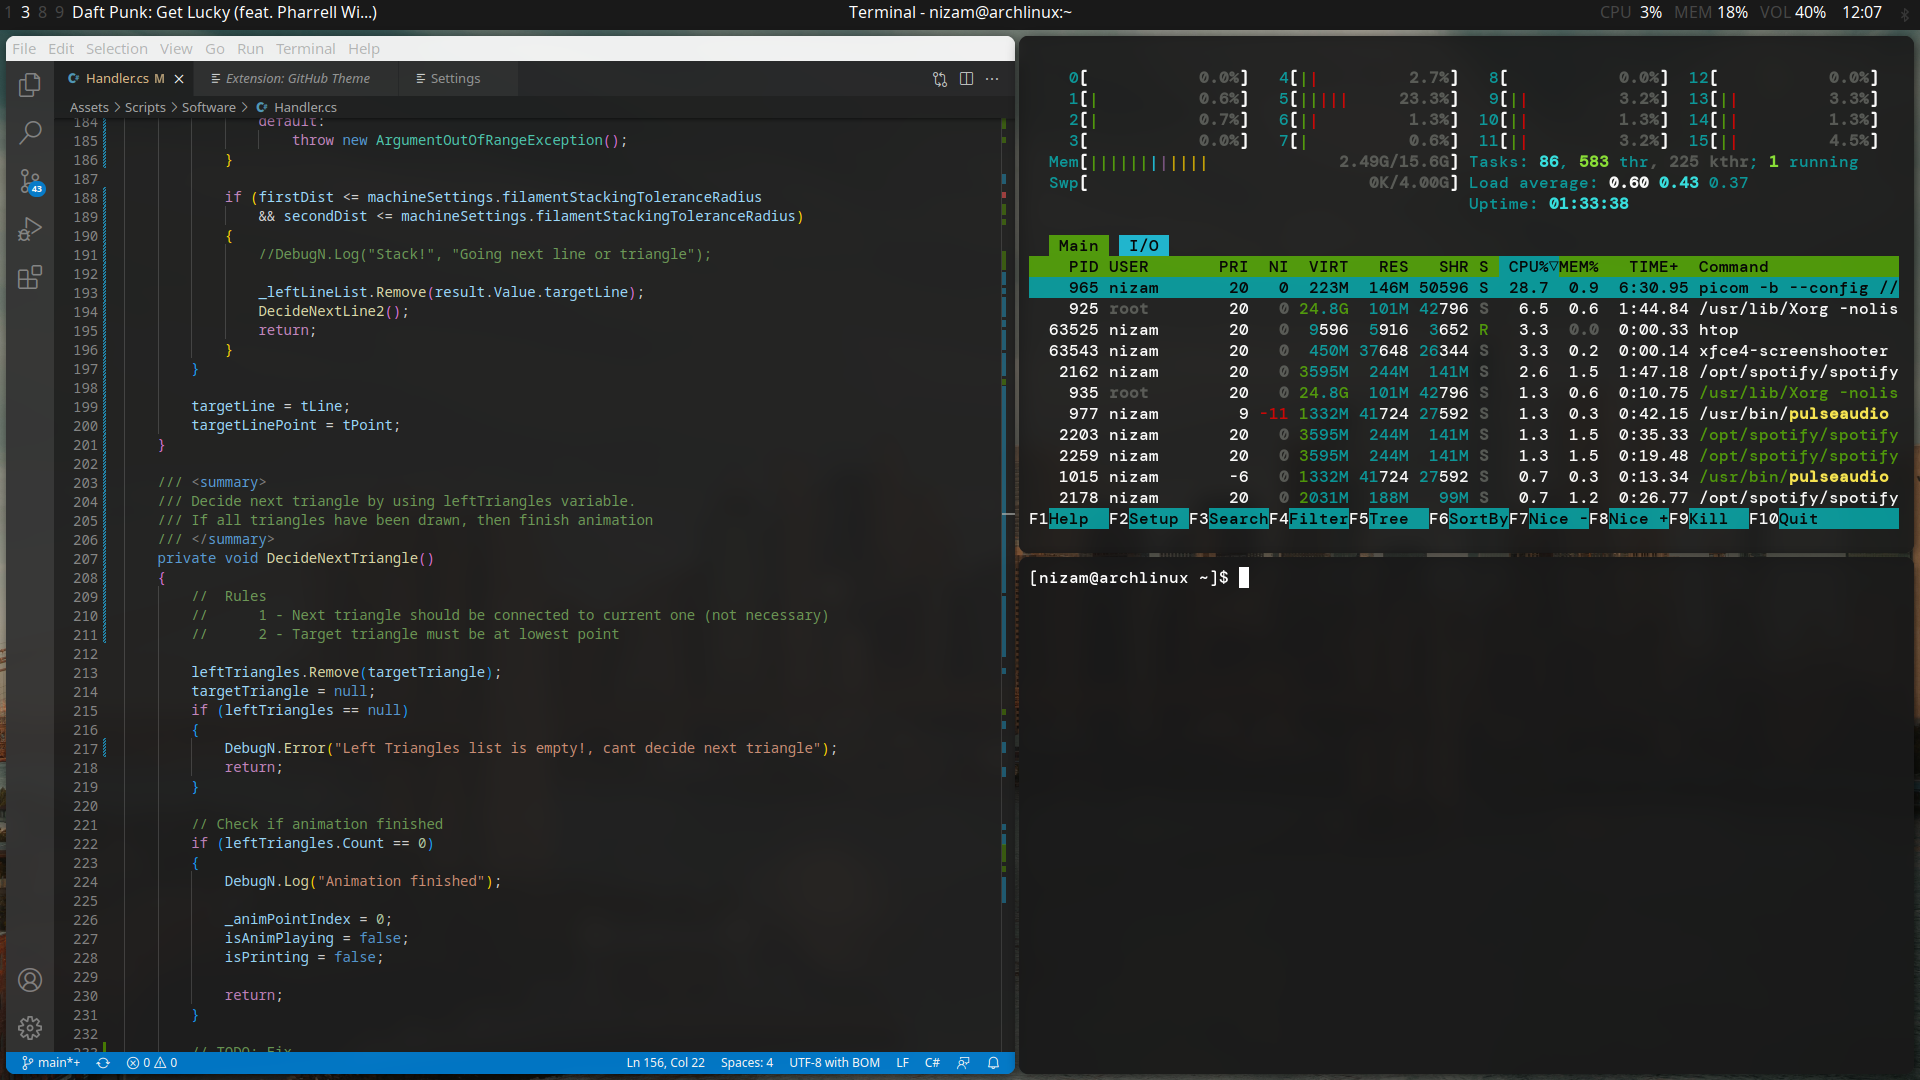Open the Go menu
Image resolution: width=1920 pixels, height=1080 pixels.
(x=215, y=49)
